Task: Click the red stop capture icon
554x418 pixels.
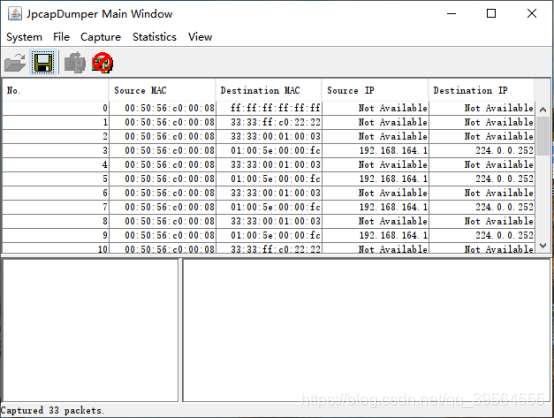Action: tap(102, 63)
